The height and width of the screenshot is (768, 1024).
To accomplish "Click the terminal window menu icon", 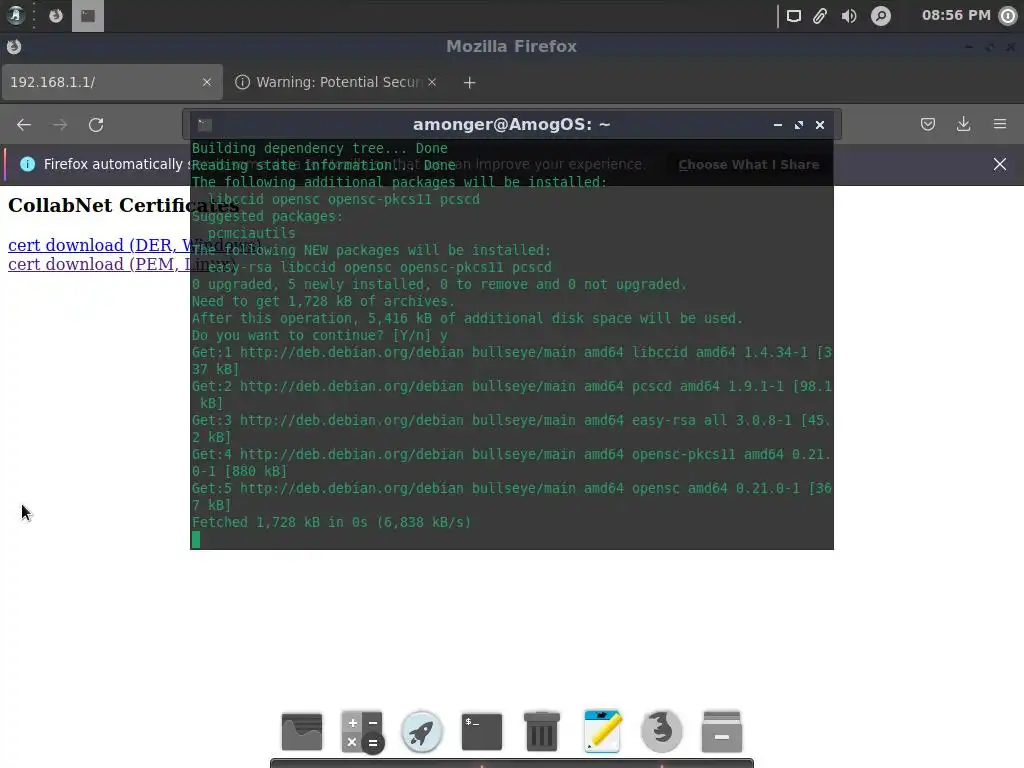I will pyautogui.click(x=205, y=124).
